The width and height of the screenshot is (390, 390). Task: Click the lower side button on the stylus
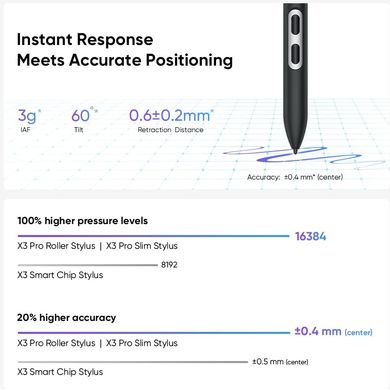coord(295,54)
